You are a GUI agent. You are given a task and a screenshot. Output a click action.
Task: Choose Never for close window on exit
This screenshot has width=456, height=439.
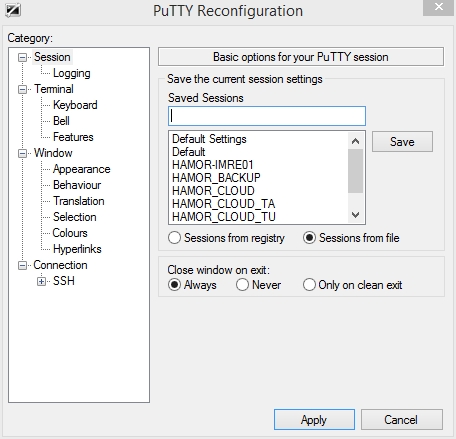[x=242, y=285]
